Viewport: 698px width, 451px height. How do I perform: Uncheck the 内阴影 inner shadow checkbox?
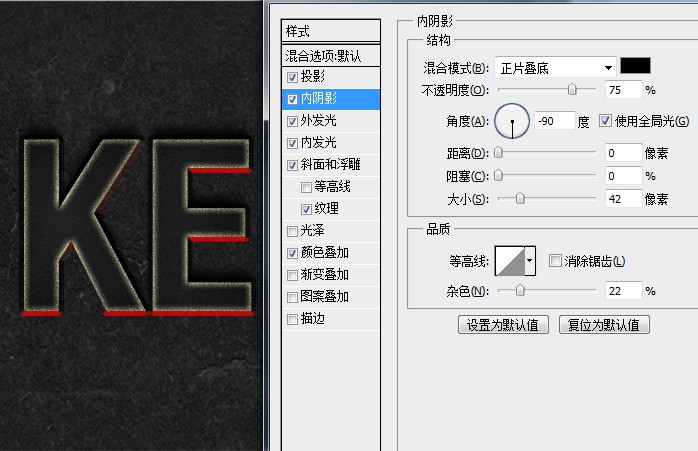click(x=292, y=99)
